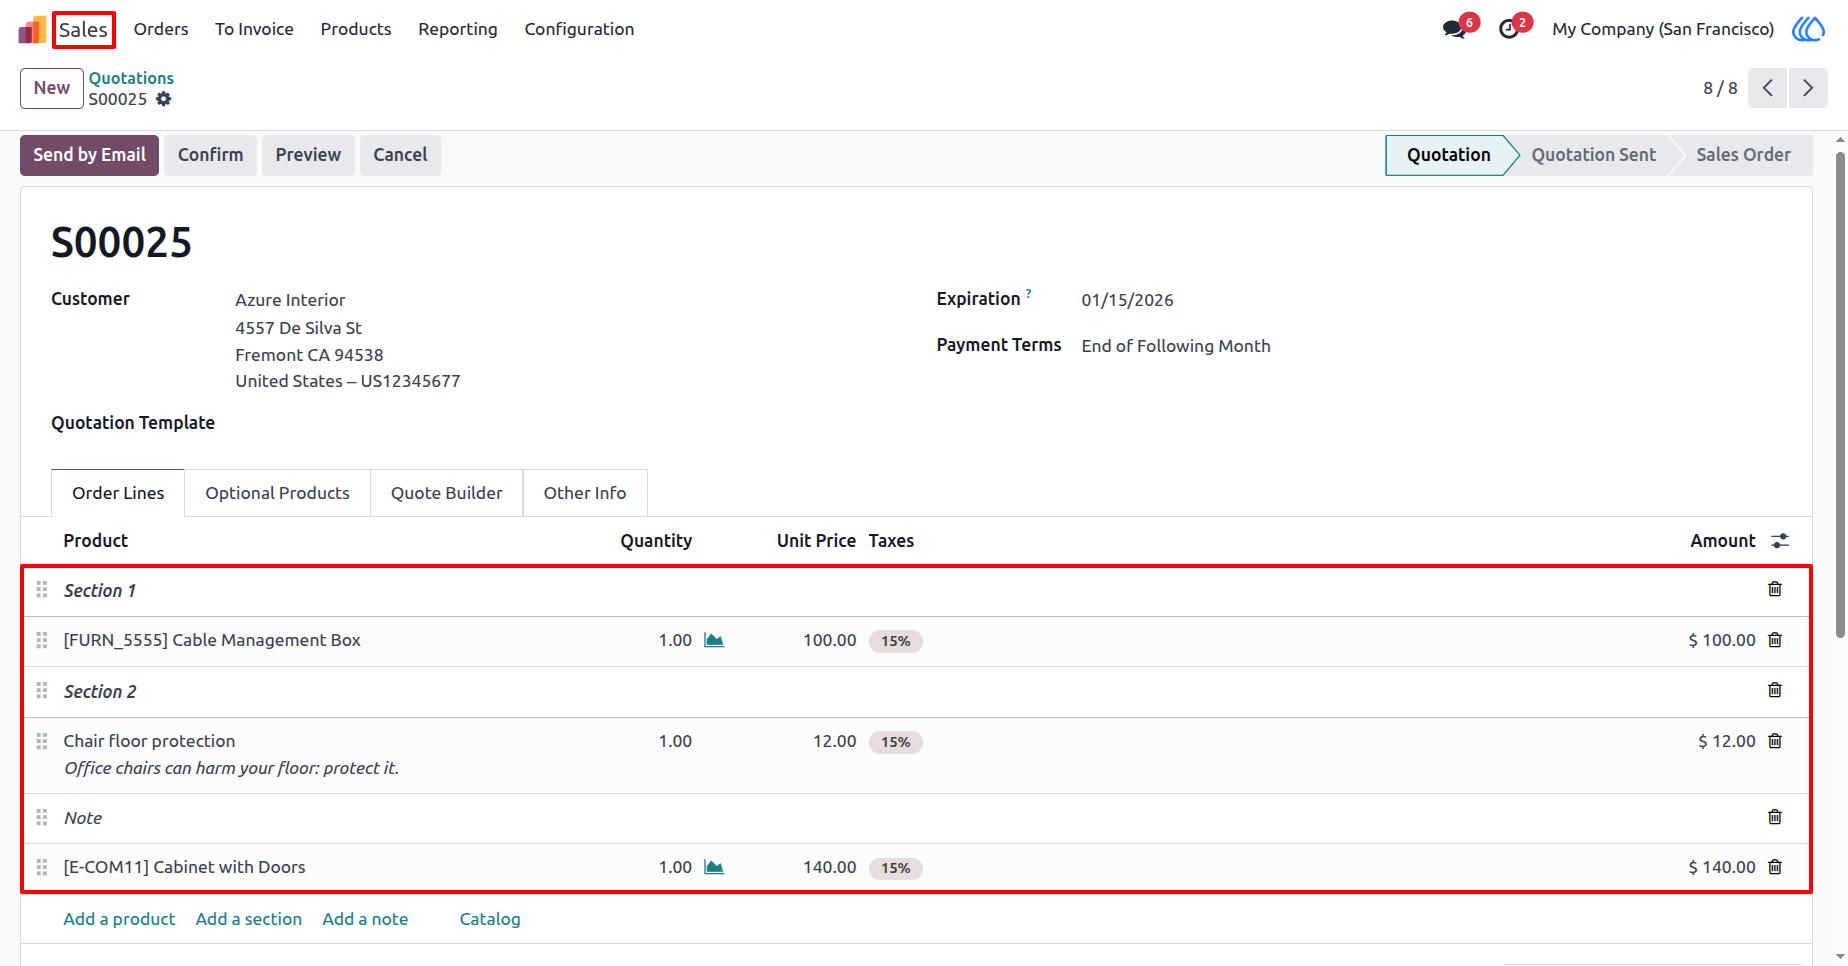This screenshot has width=1848, height=966.
Task: Click Add a section link
Action: pos(249,919)
